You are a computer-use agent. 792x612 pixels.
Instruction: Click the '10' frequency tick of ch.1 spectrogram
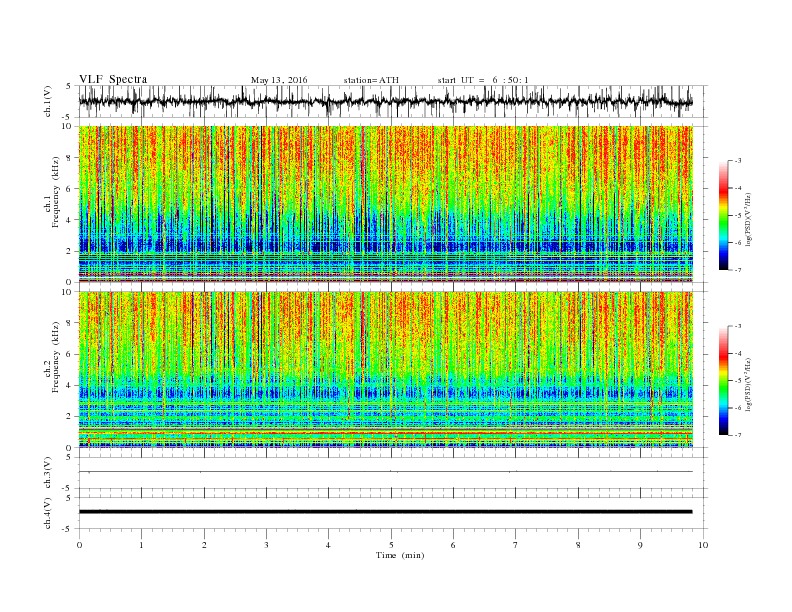coord(68,126)
